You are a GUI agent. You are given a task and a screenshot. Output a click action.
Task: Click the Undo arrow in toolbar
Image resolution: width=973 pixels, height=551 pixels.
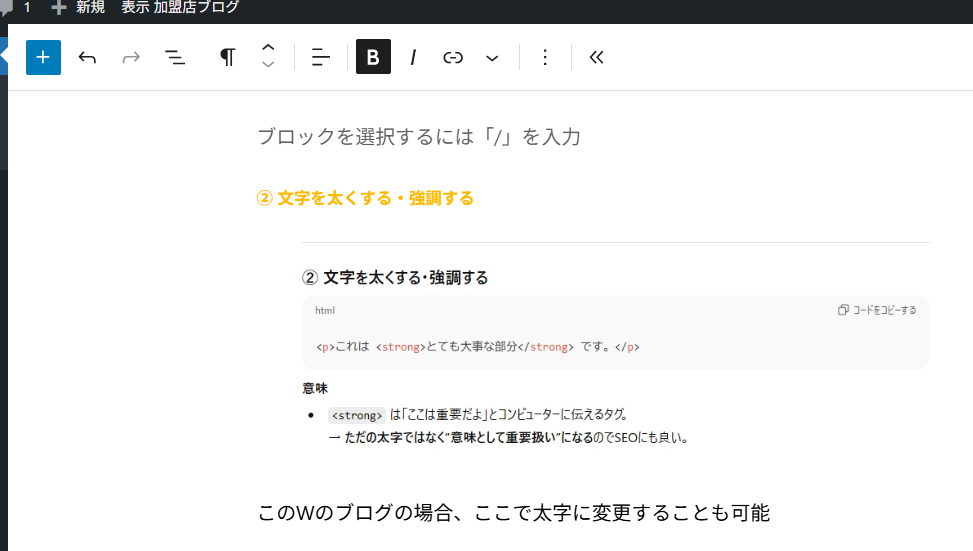pos(87,58)
